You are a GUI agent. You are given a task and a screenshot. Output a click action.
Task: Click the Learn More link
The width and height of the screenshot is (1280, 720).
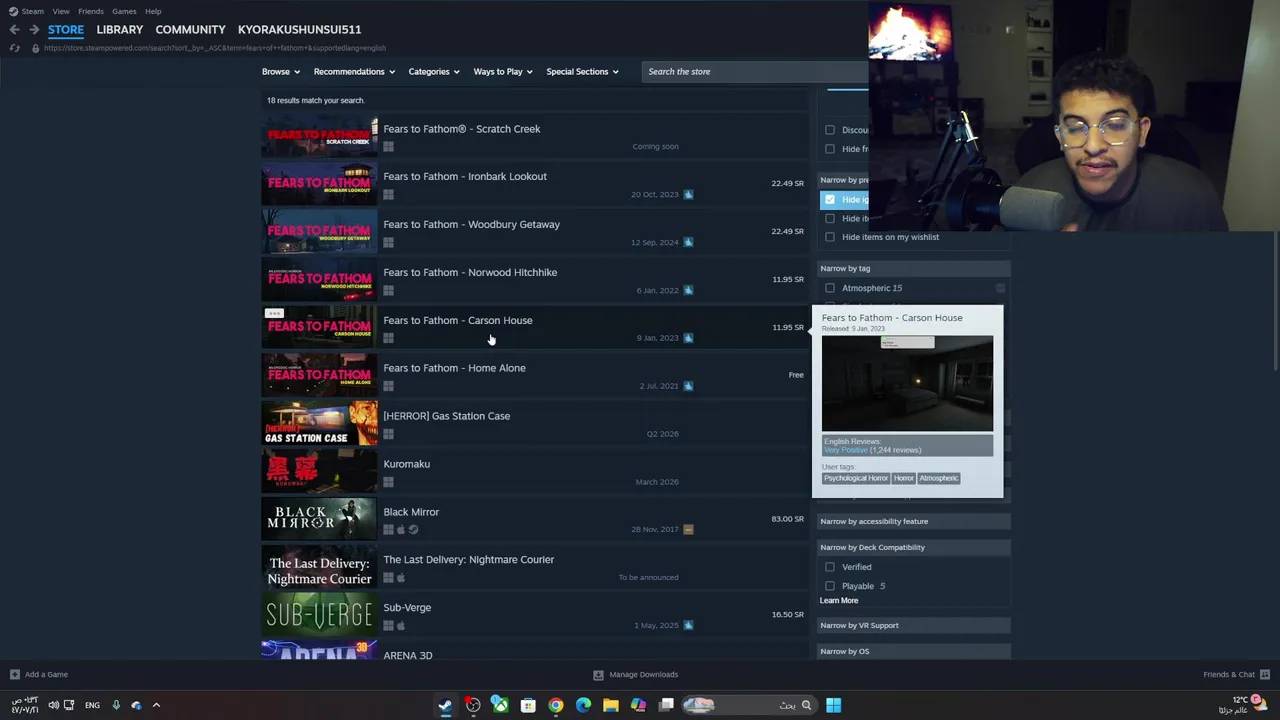click(839, 601)
